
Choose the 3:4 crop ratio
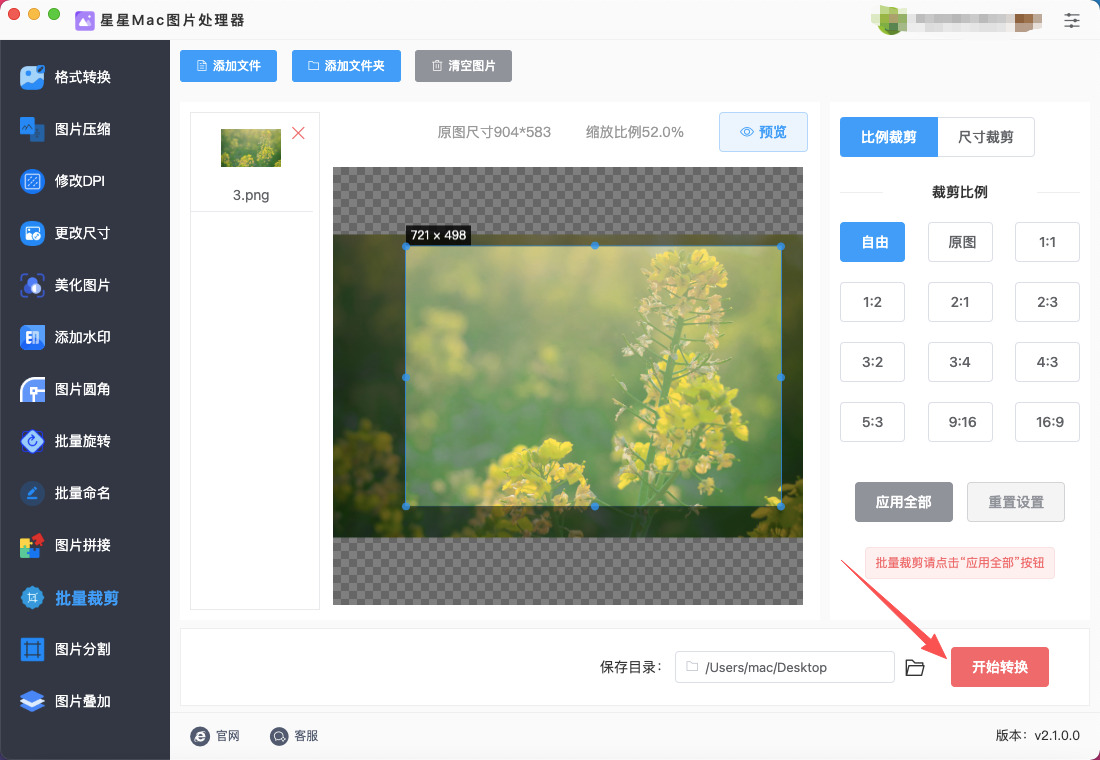[x=960, y=362]
